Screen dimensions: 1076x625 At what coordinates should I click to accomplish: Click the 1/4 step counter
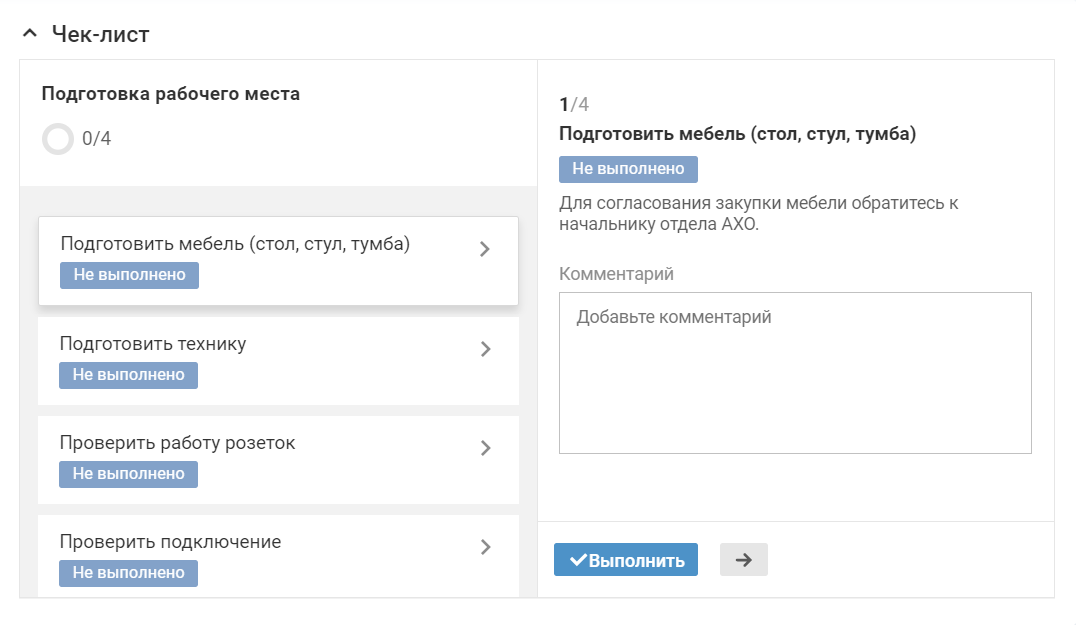[x=574, y=104]
